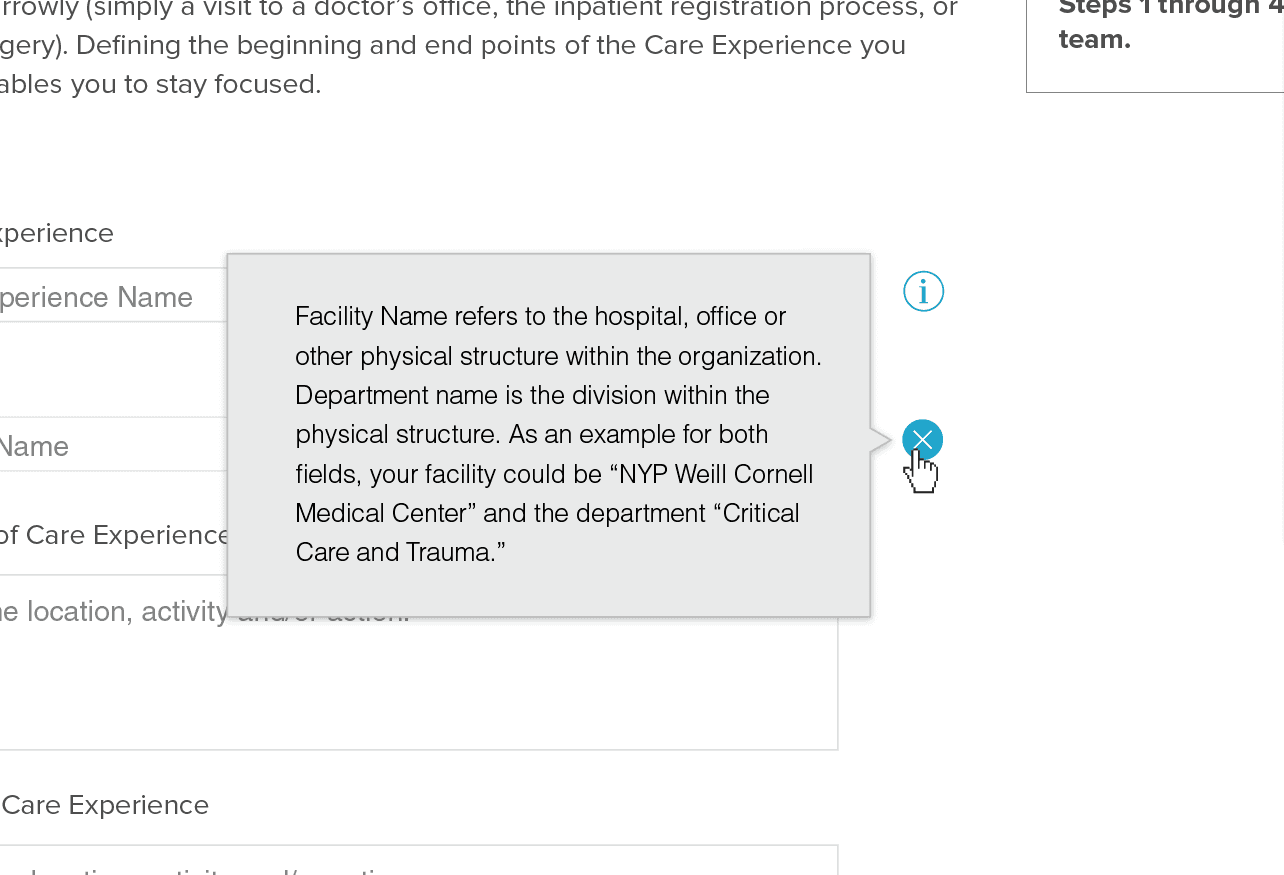Click "physical structure. As an example" tooltip line

tap(532, 434)
